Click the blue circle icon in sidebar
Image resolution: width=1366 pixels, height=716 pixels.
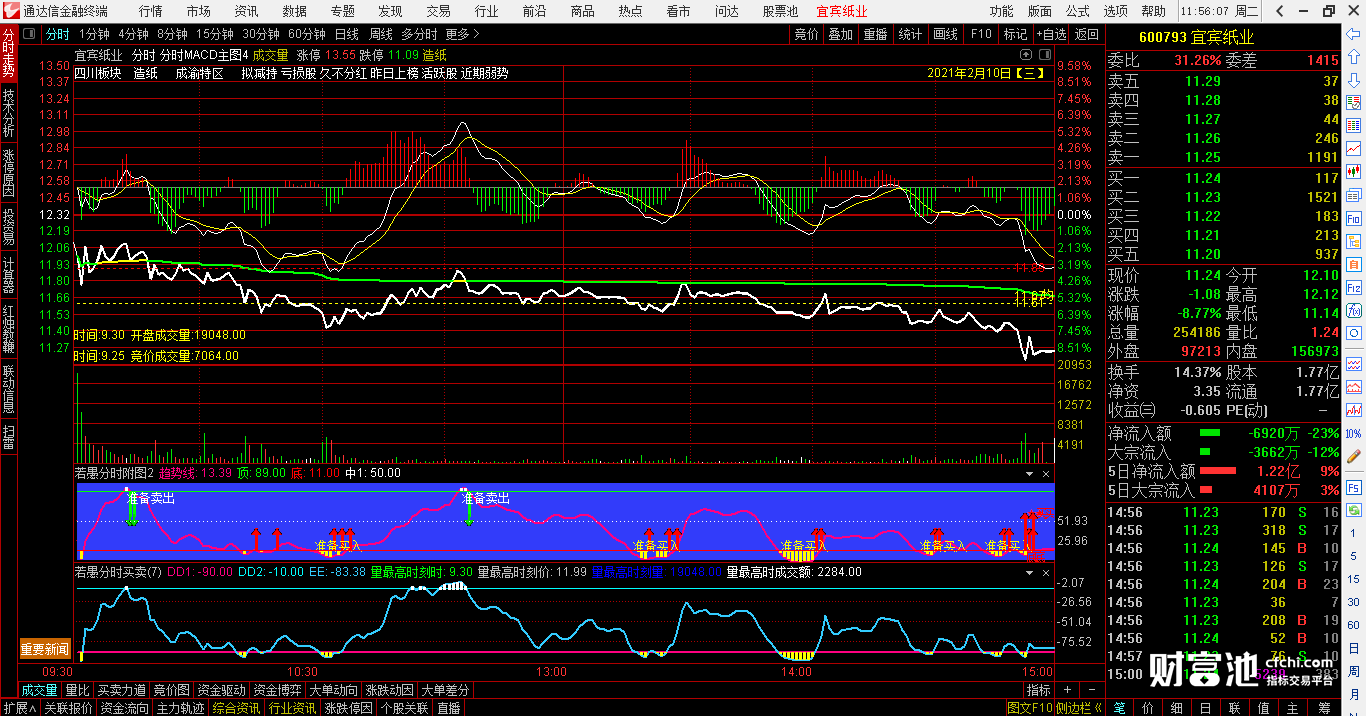pos(1353,332)
